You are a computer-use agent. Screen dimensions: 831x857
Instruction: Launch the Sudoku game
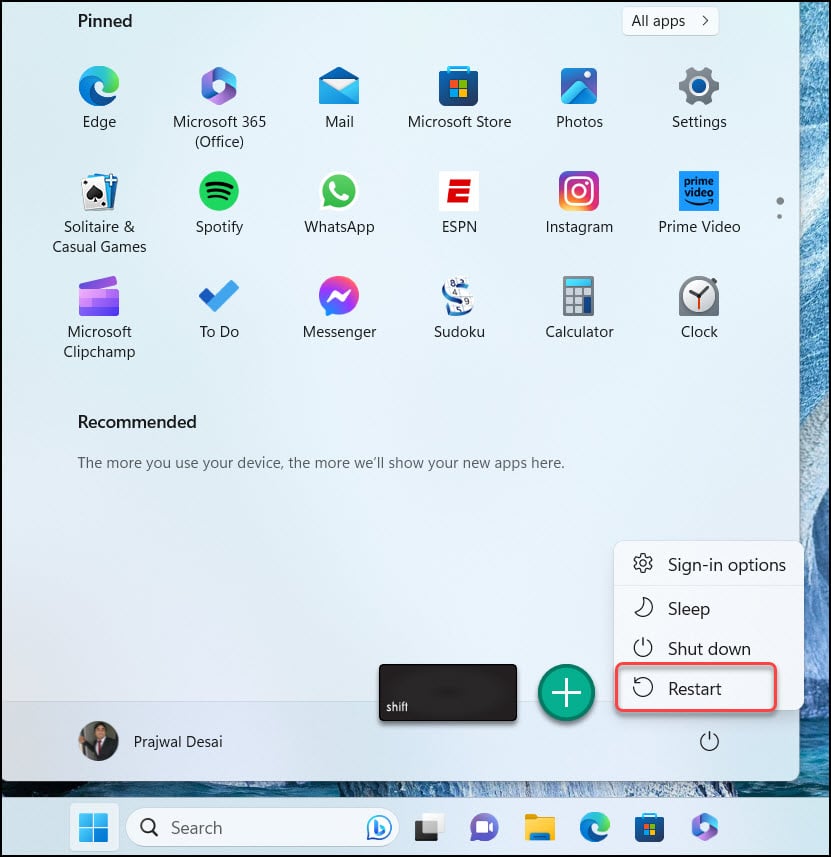tap(459, 308)
